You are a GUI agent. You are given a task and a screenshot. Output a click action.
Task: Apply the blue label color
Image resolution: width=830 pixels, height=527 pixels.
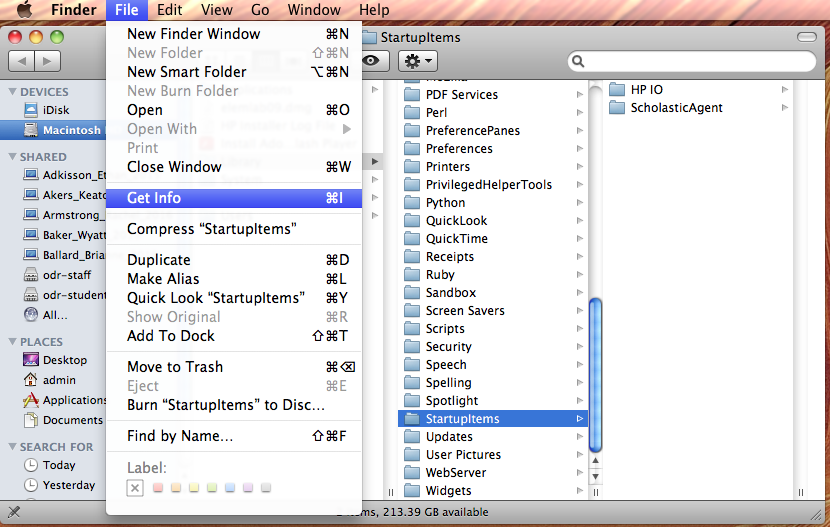[x=230, y=487]
